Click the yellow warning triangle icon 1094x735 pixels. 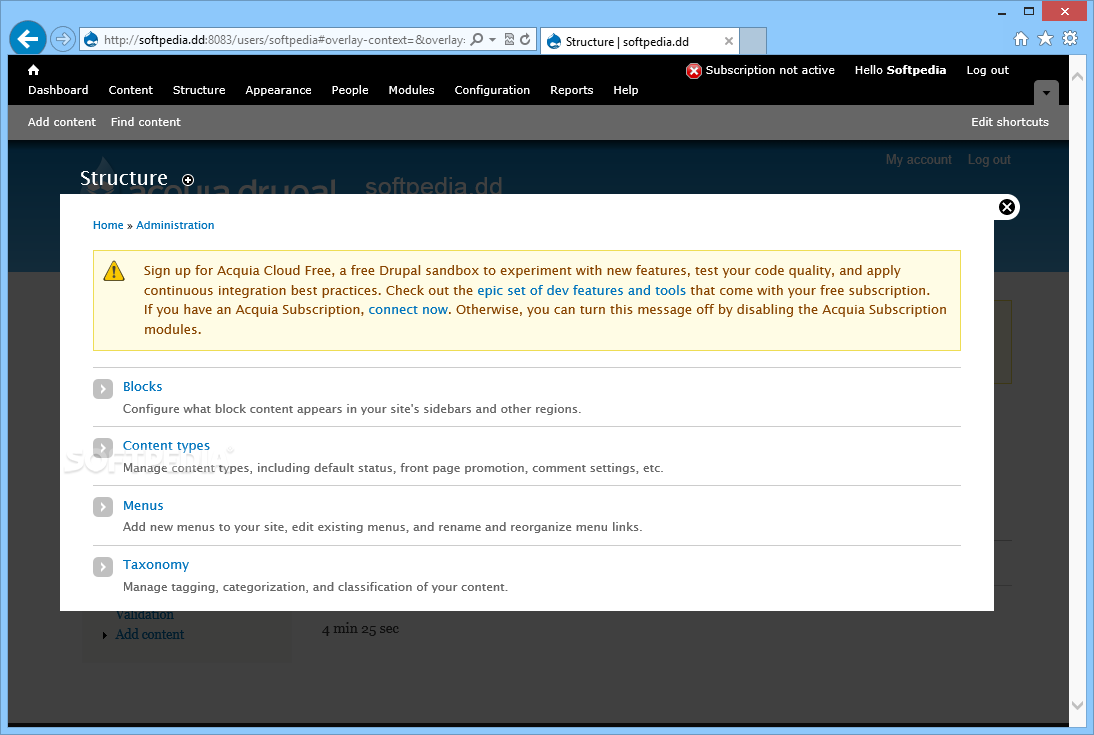click(114, 271)
